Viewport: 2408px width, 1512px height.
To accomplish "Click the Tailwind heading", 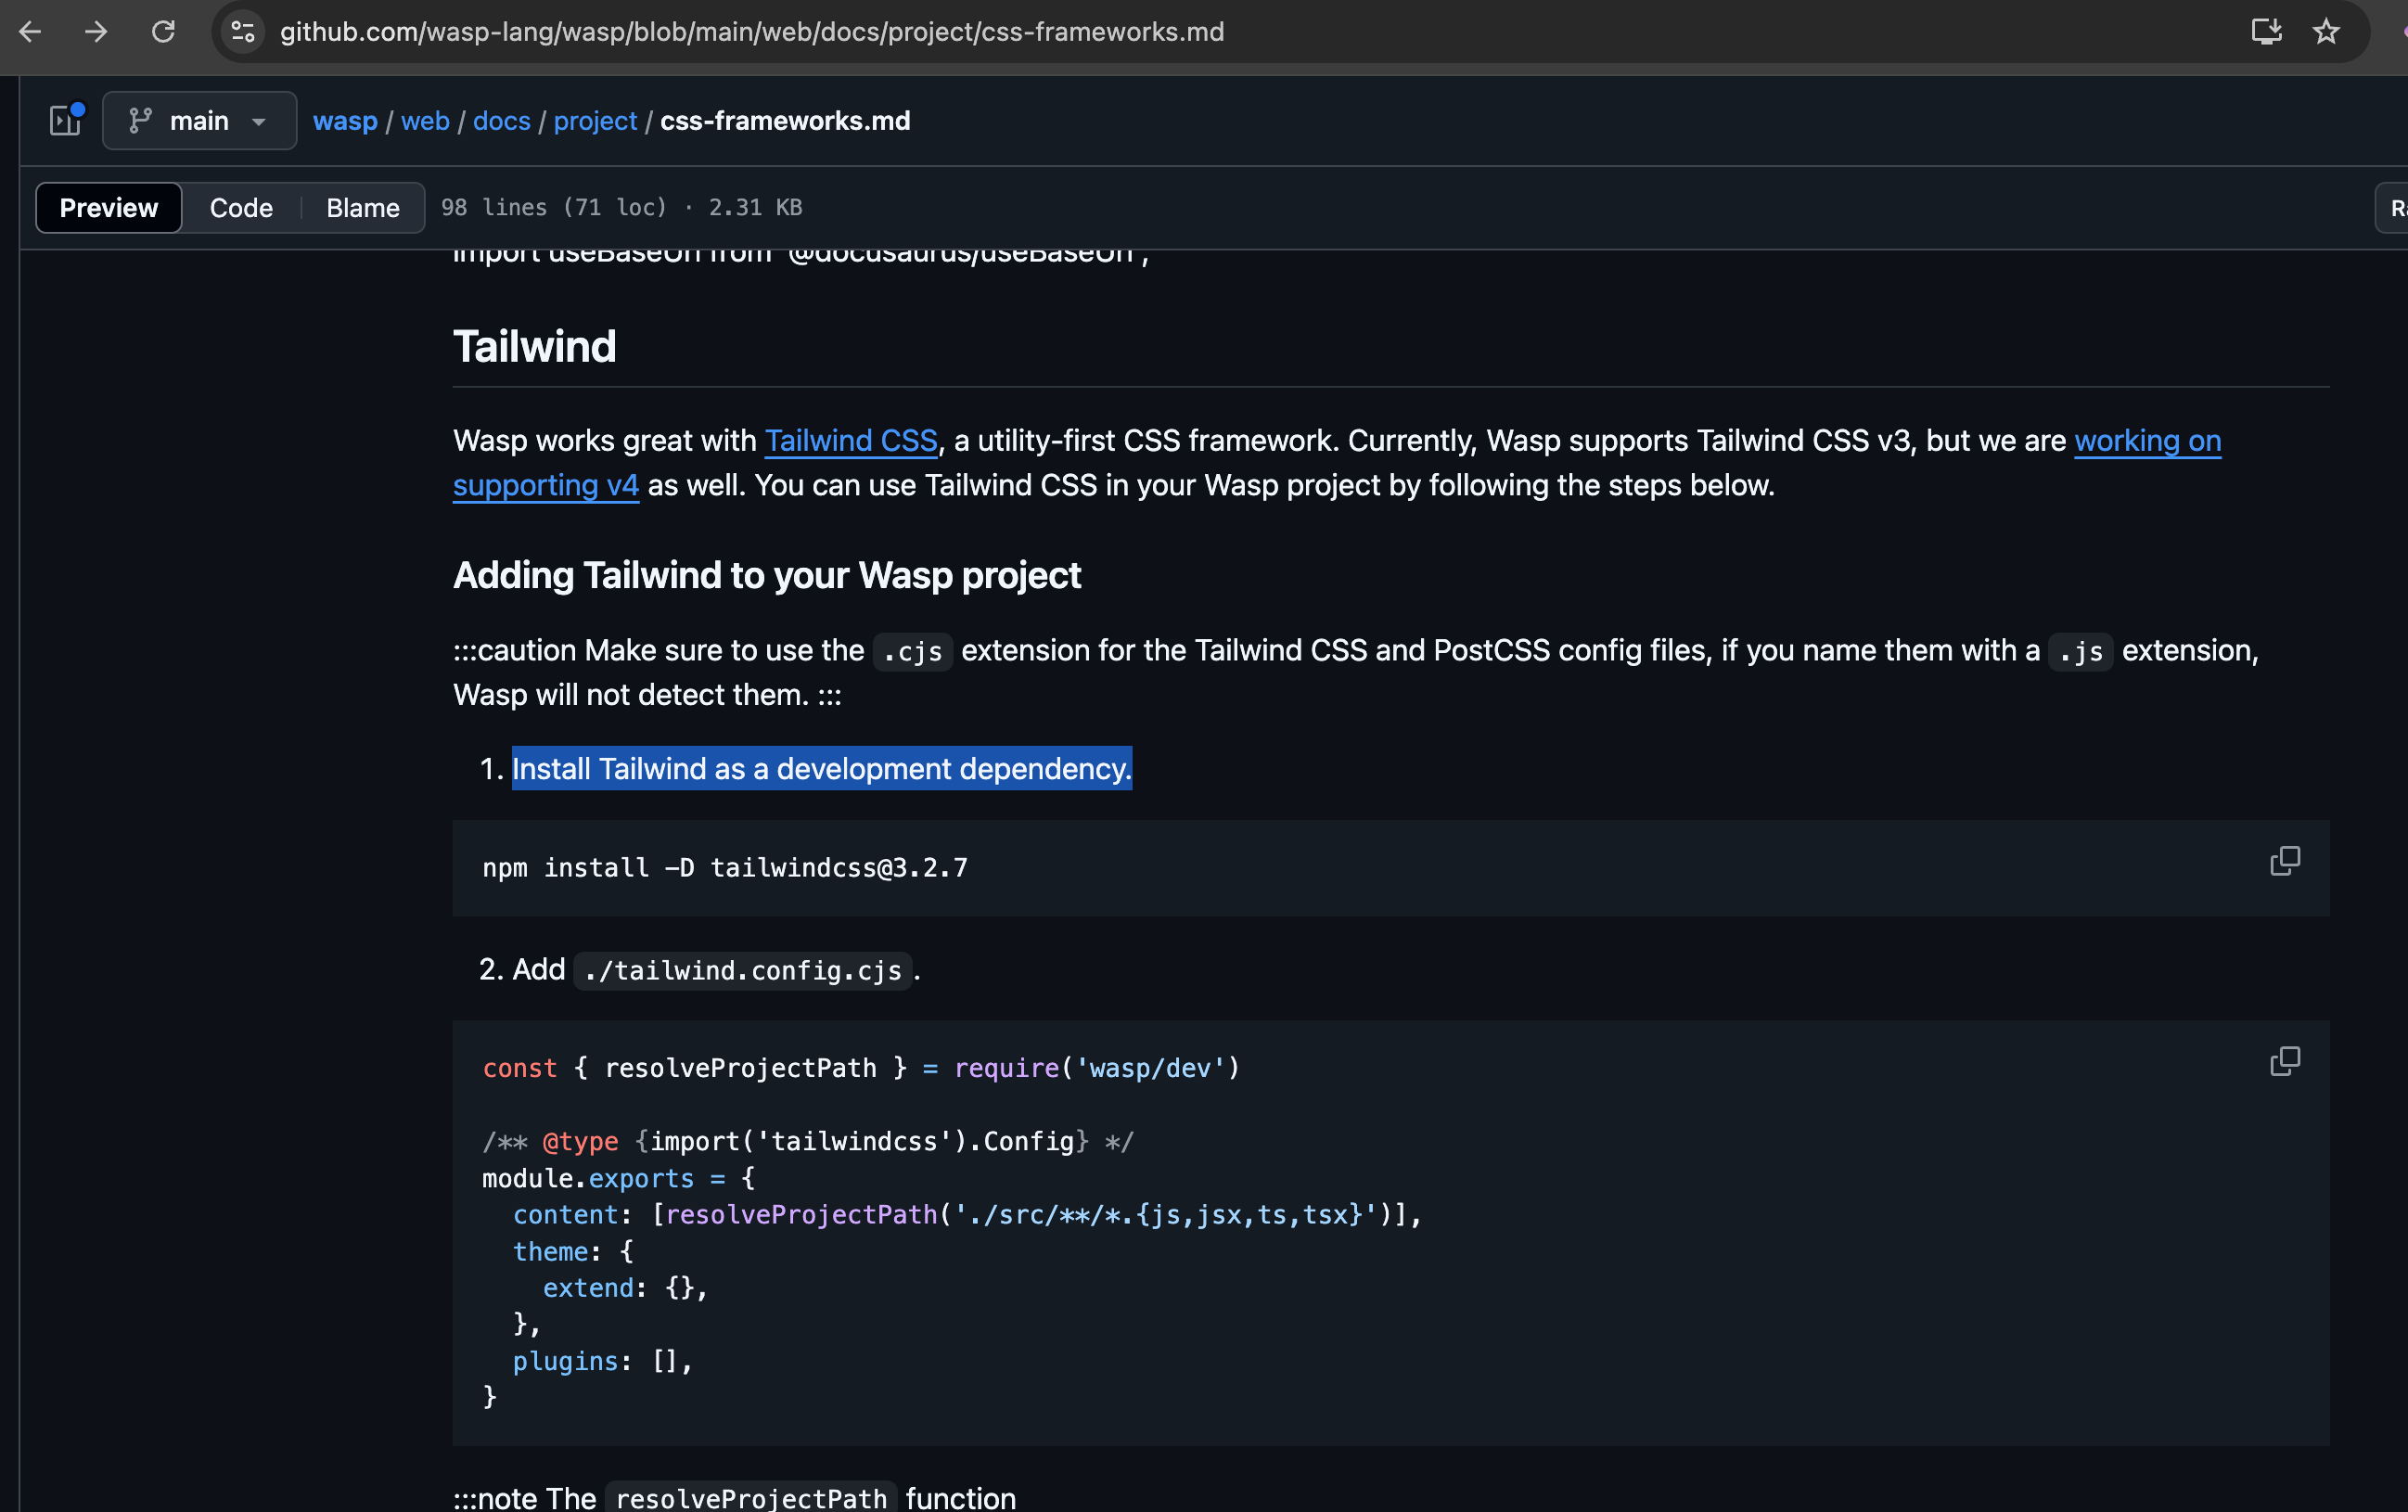I will 535,347.
